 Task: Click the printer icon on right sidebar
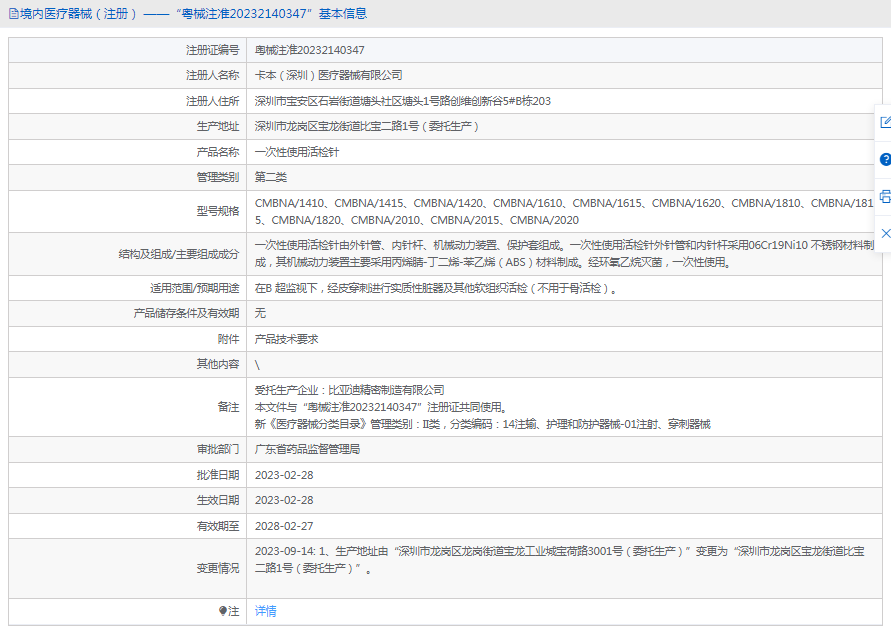[x=885, y=197]
